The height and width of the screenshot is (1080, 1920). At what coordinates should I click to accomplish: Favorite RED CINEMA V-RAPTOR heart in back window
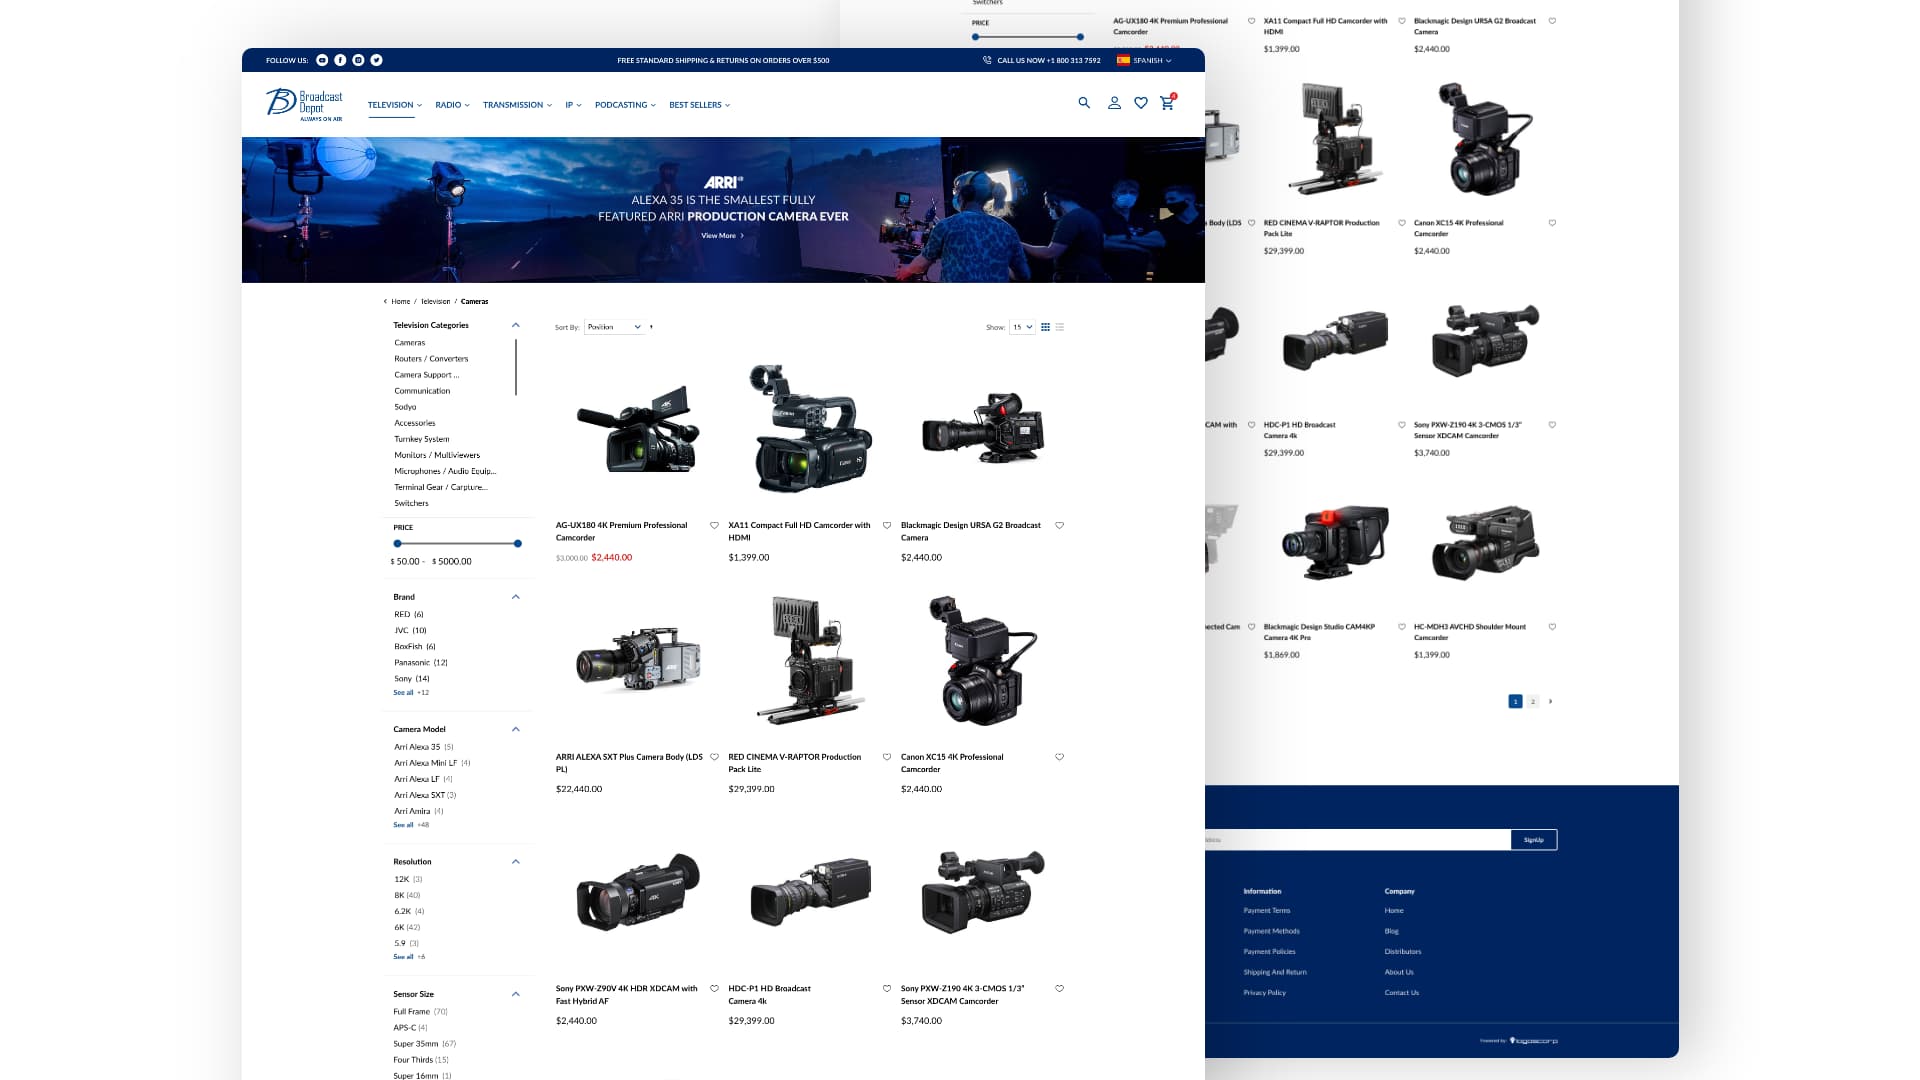pyautogui.click(x=1402, y=223)
